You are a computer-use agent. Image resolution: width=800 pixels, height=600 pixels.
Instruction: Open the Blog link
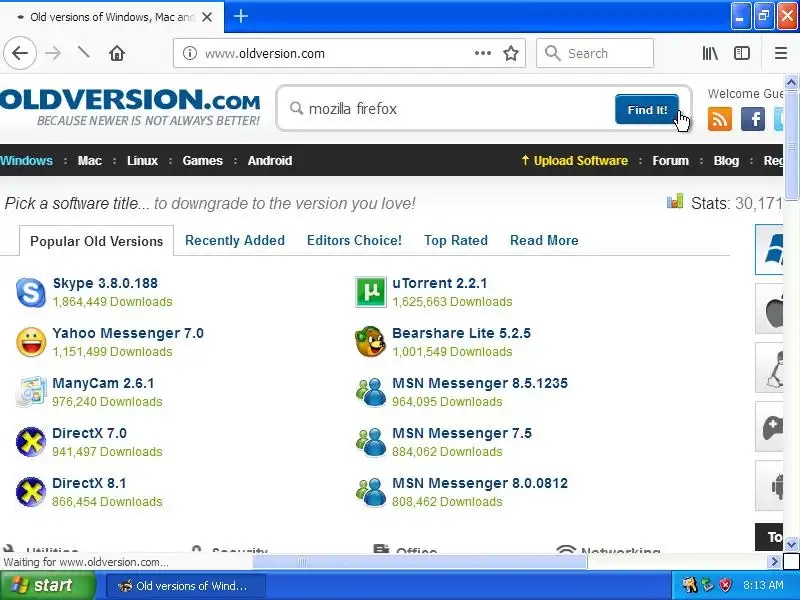click(726, 161)
